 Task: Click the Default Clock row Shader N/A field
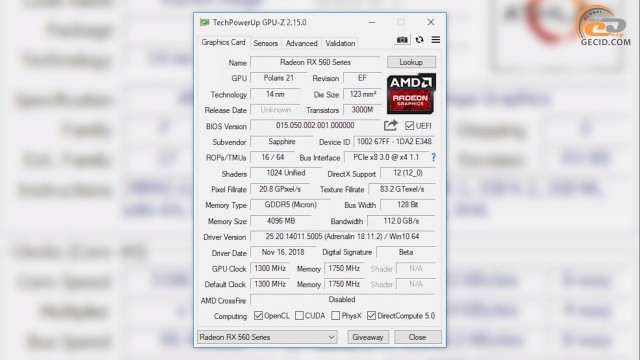[416, 284]
